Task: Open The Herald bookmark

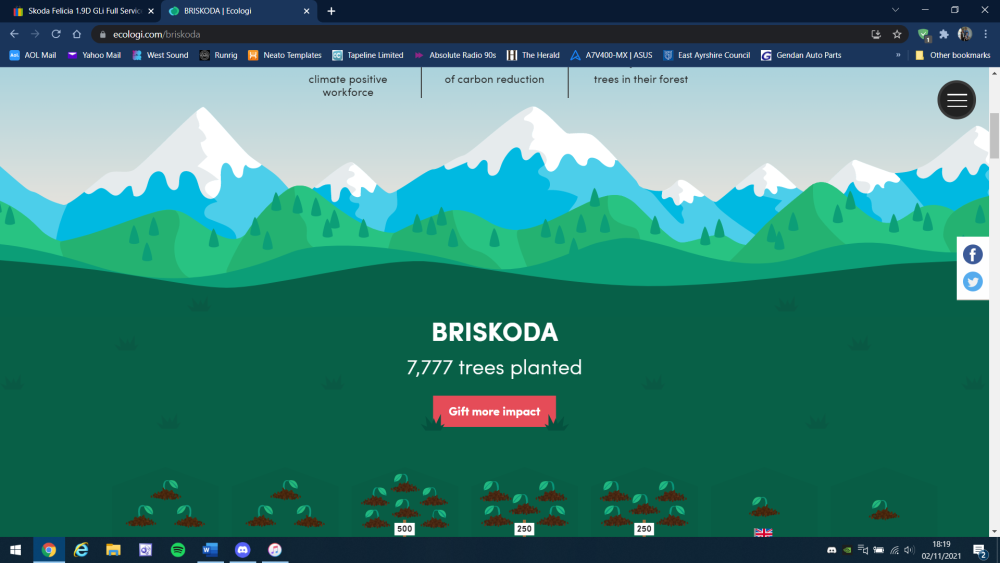Action: [x=533, y=55]
